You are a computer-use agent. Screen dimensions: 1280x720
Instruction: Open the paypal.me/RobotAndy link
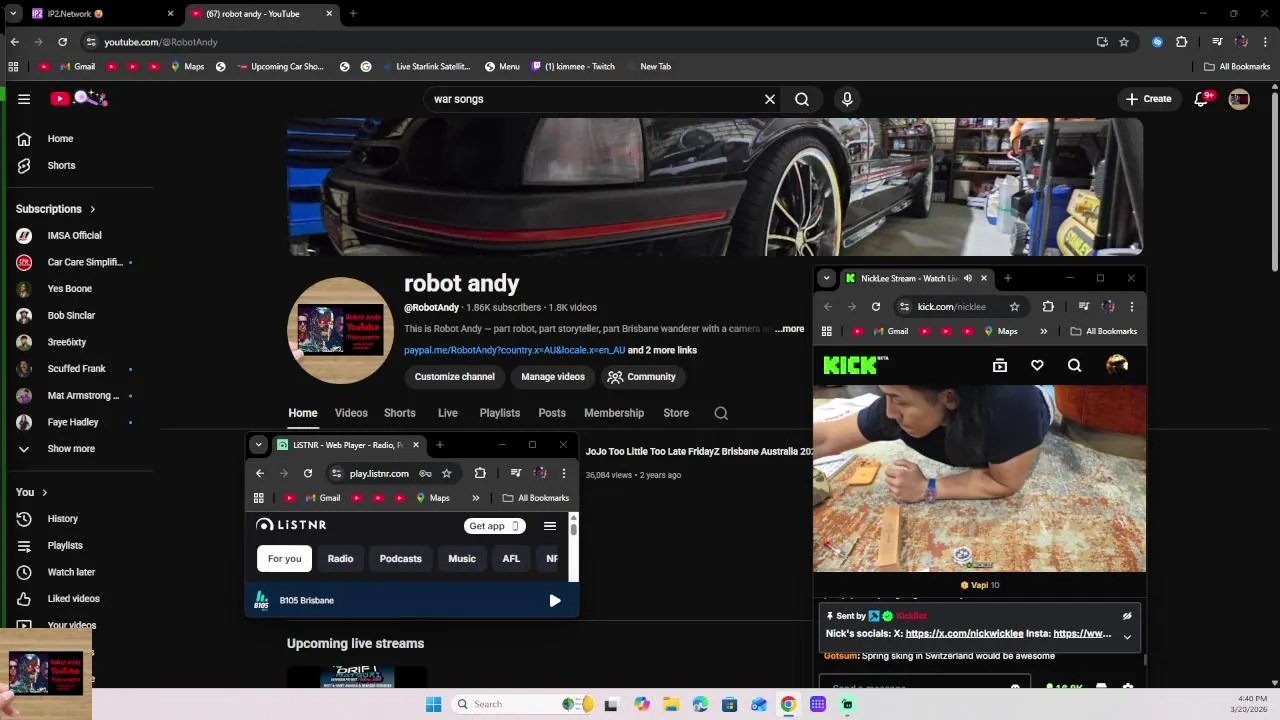click(514, 350)
